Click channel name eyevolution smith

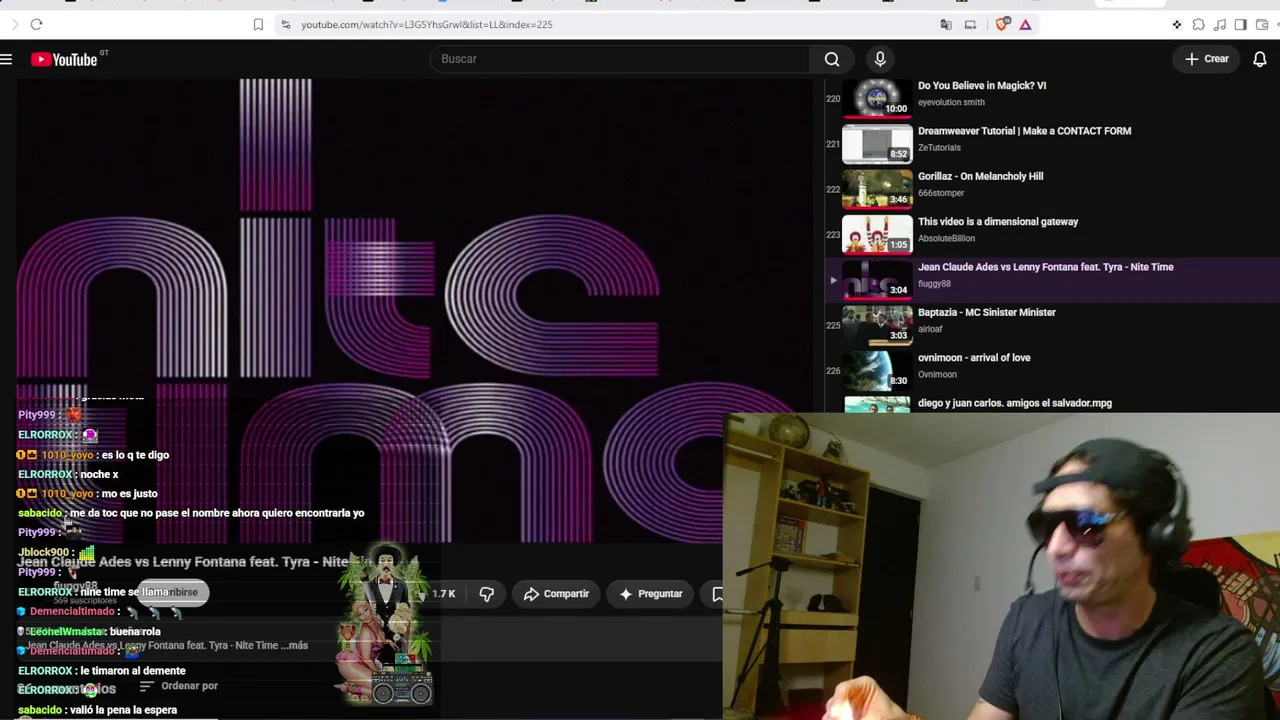951,102
